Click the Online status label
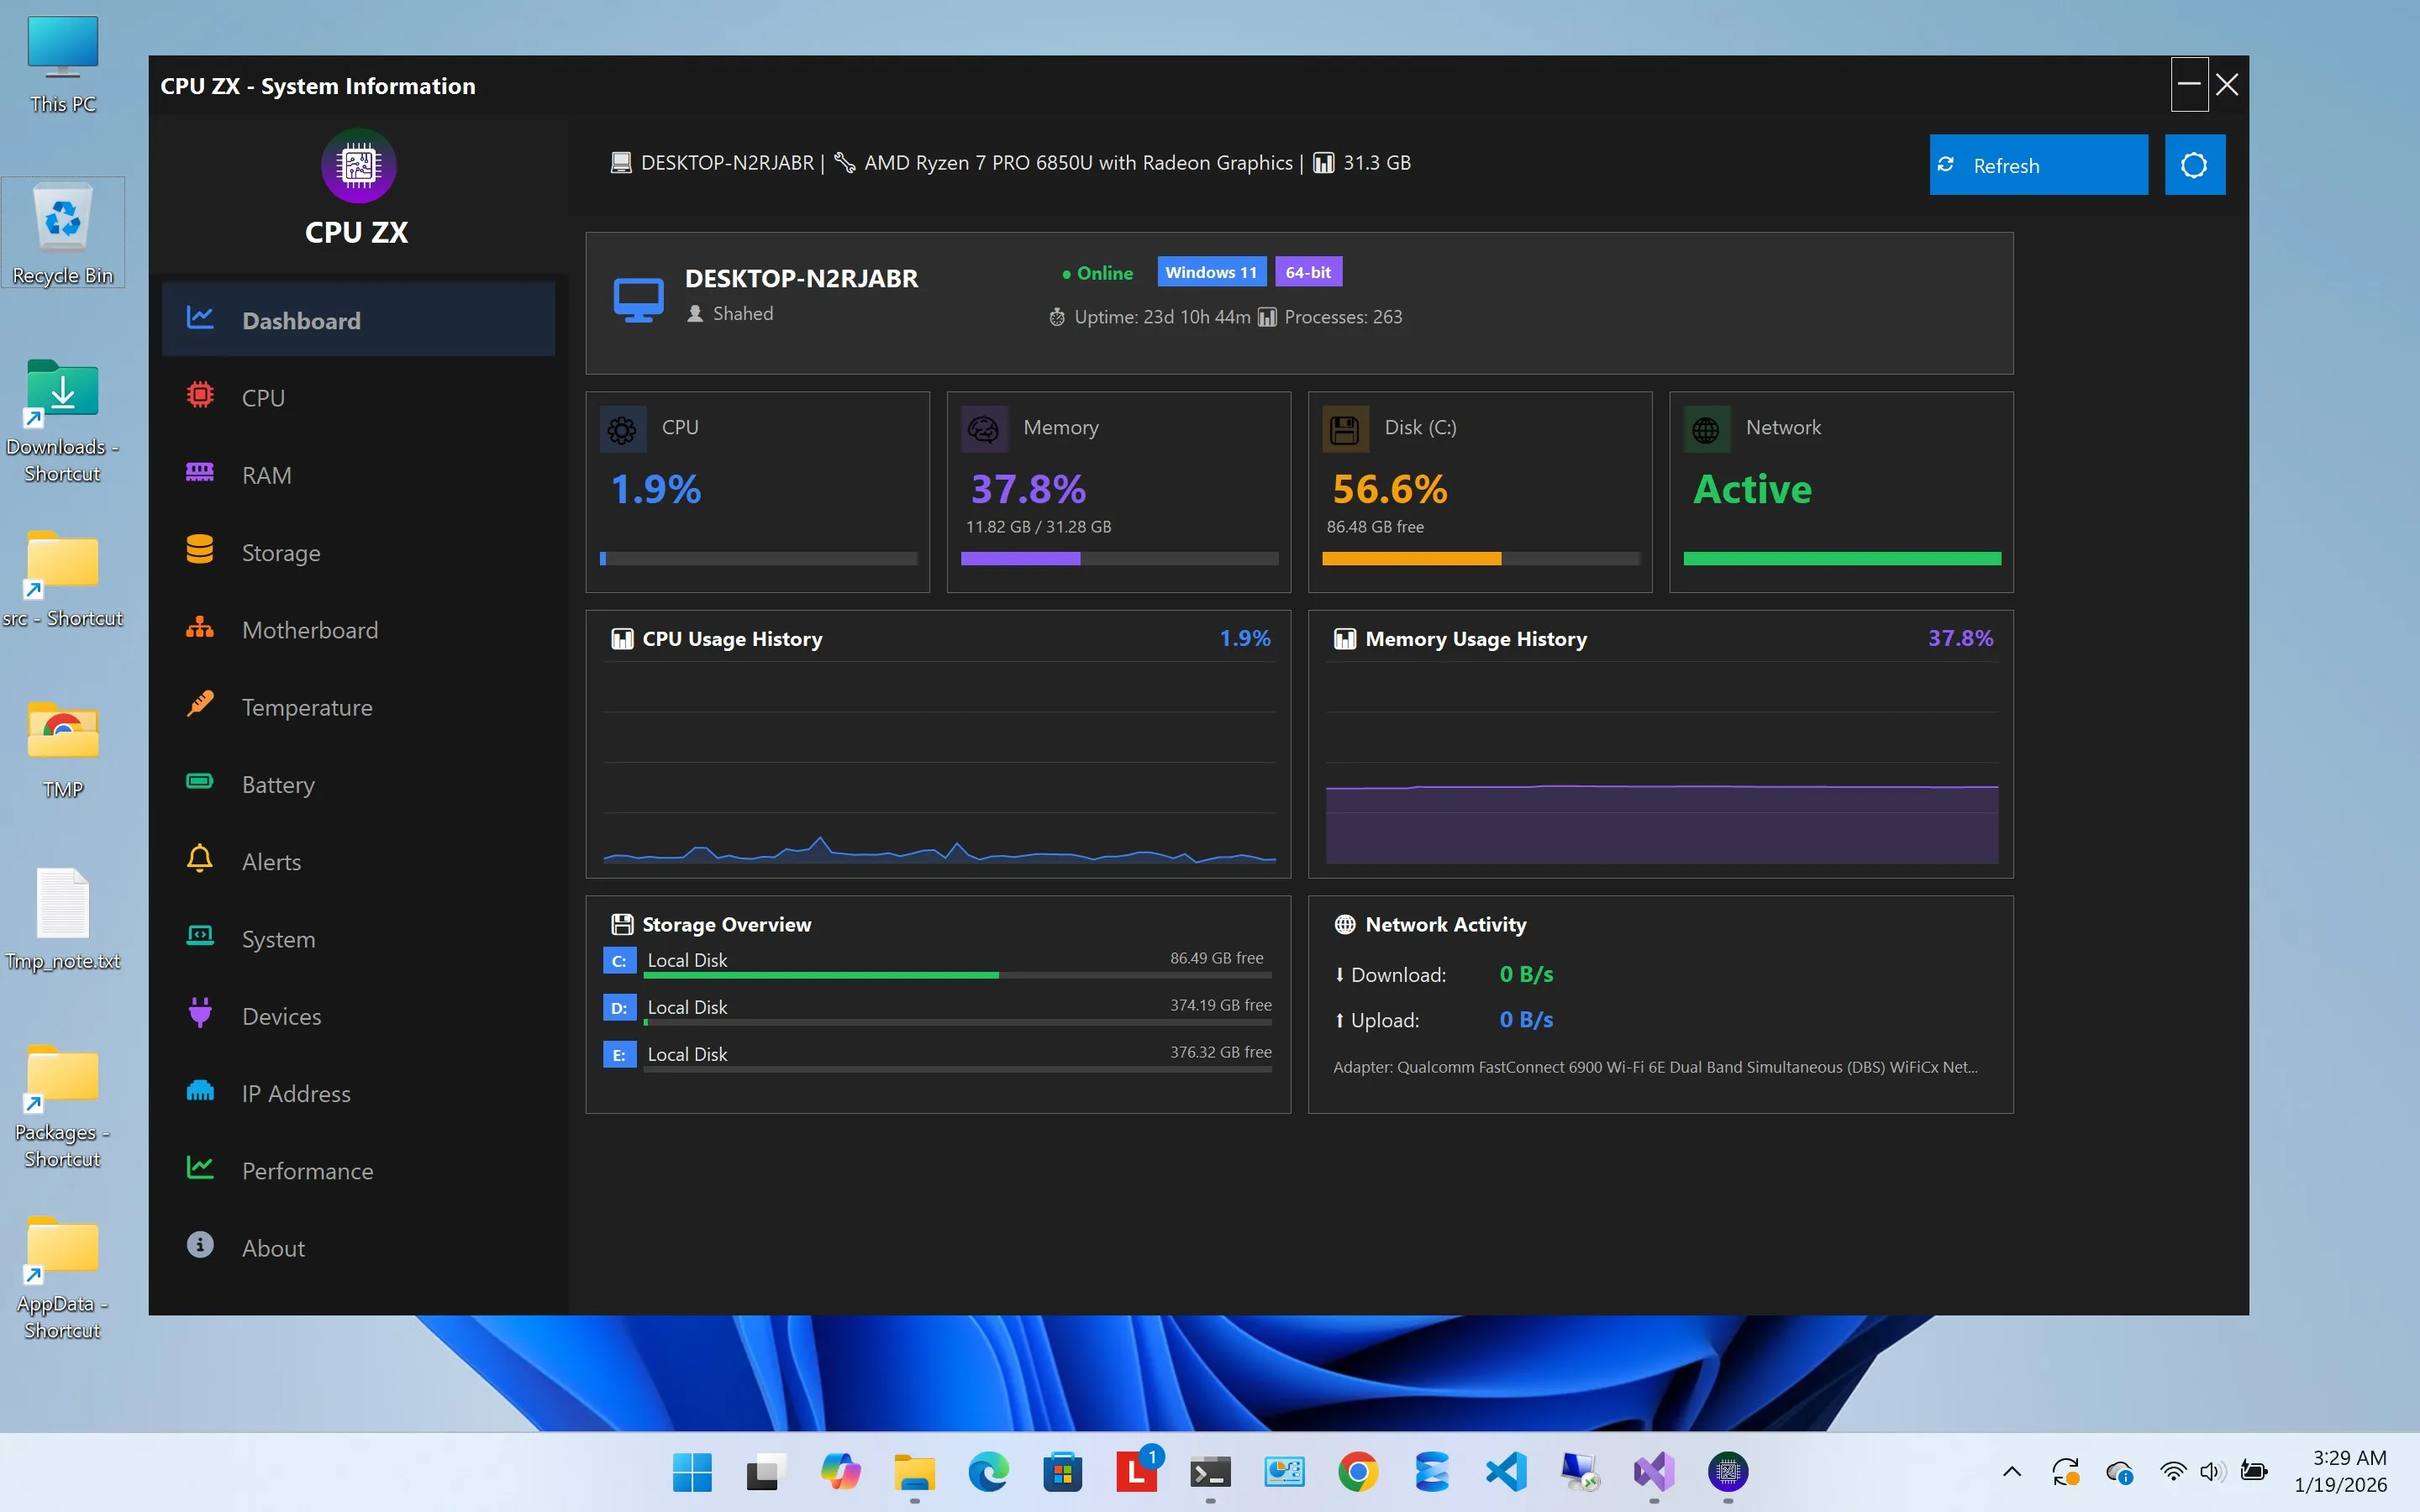The height and width of the screenshot is (1512, 2420). coord(1097,273)
